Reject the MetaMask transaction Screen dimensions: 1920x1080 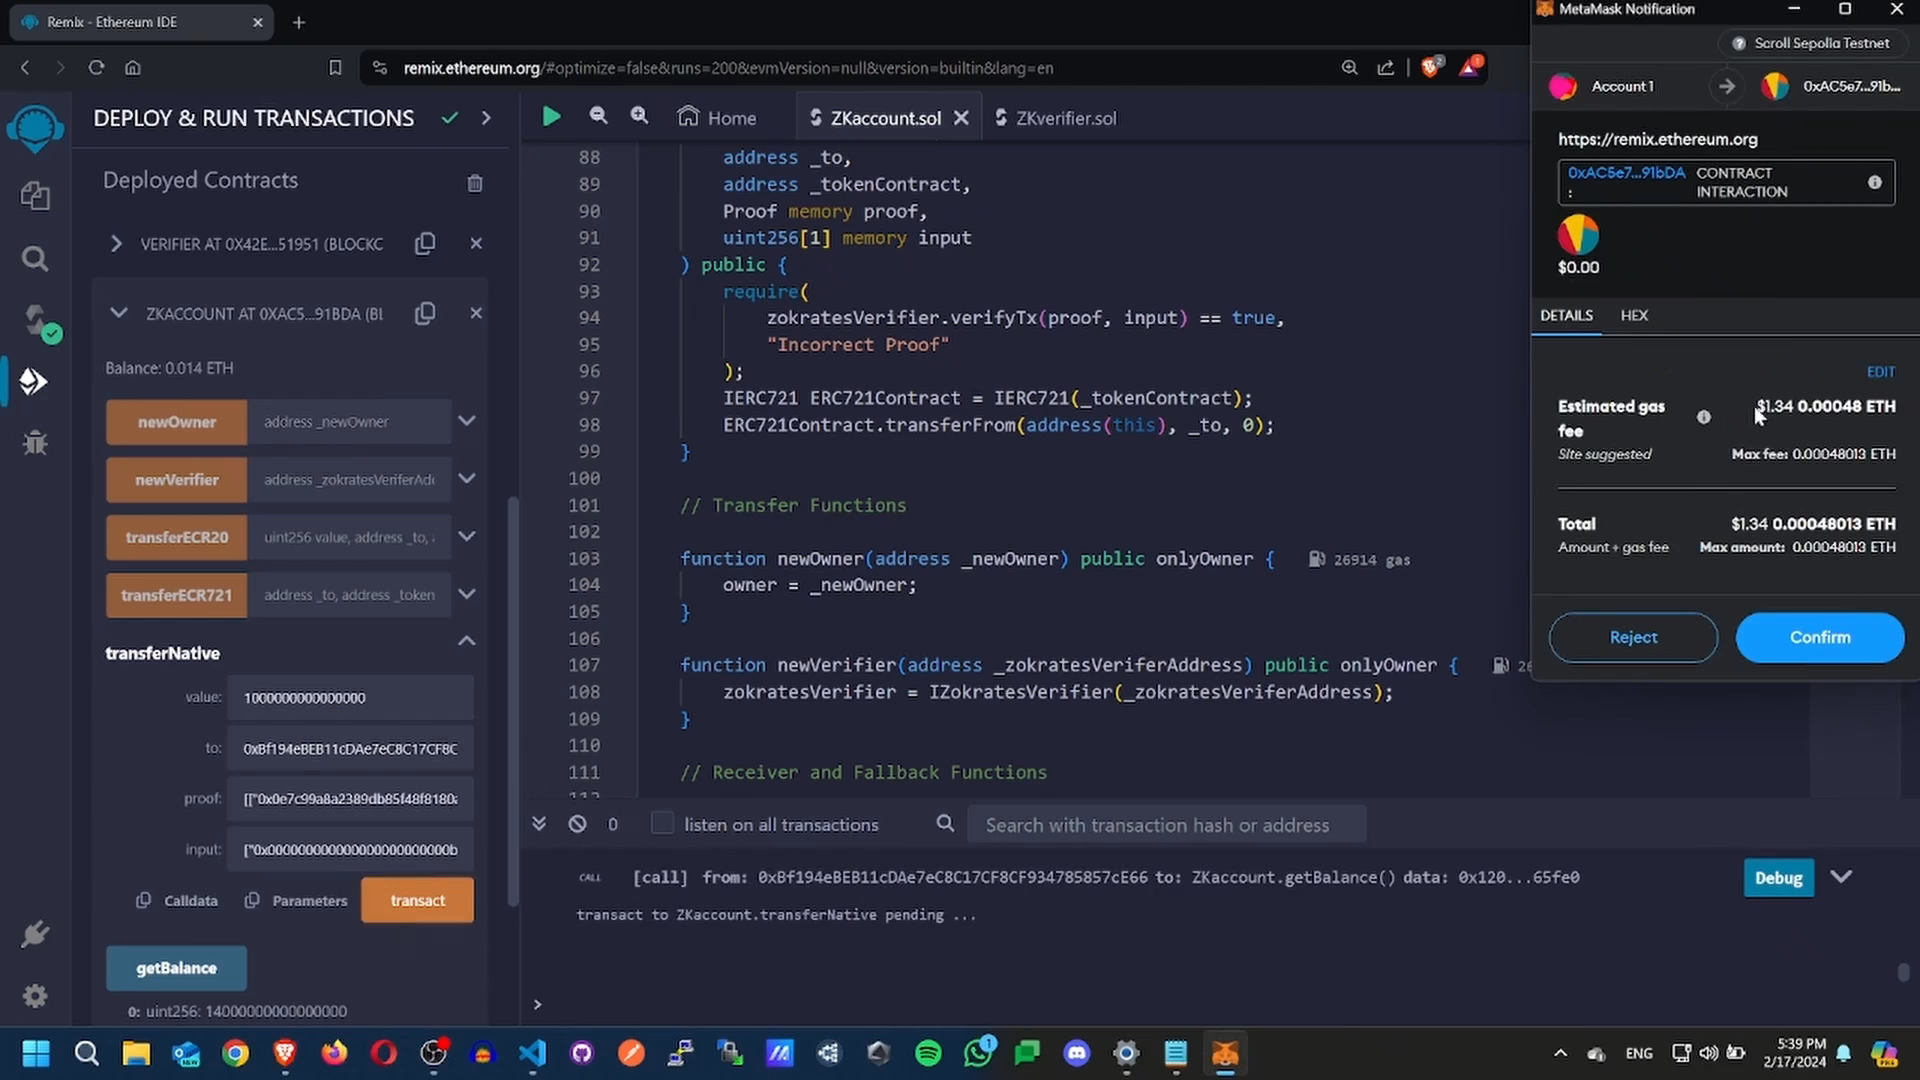pyautogui.click(x=1633, y=637)
